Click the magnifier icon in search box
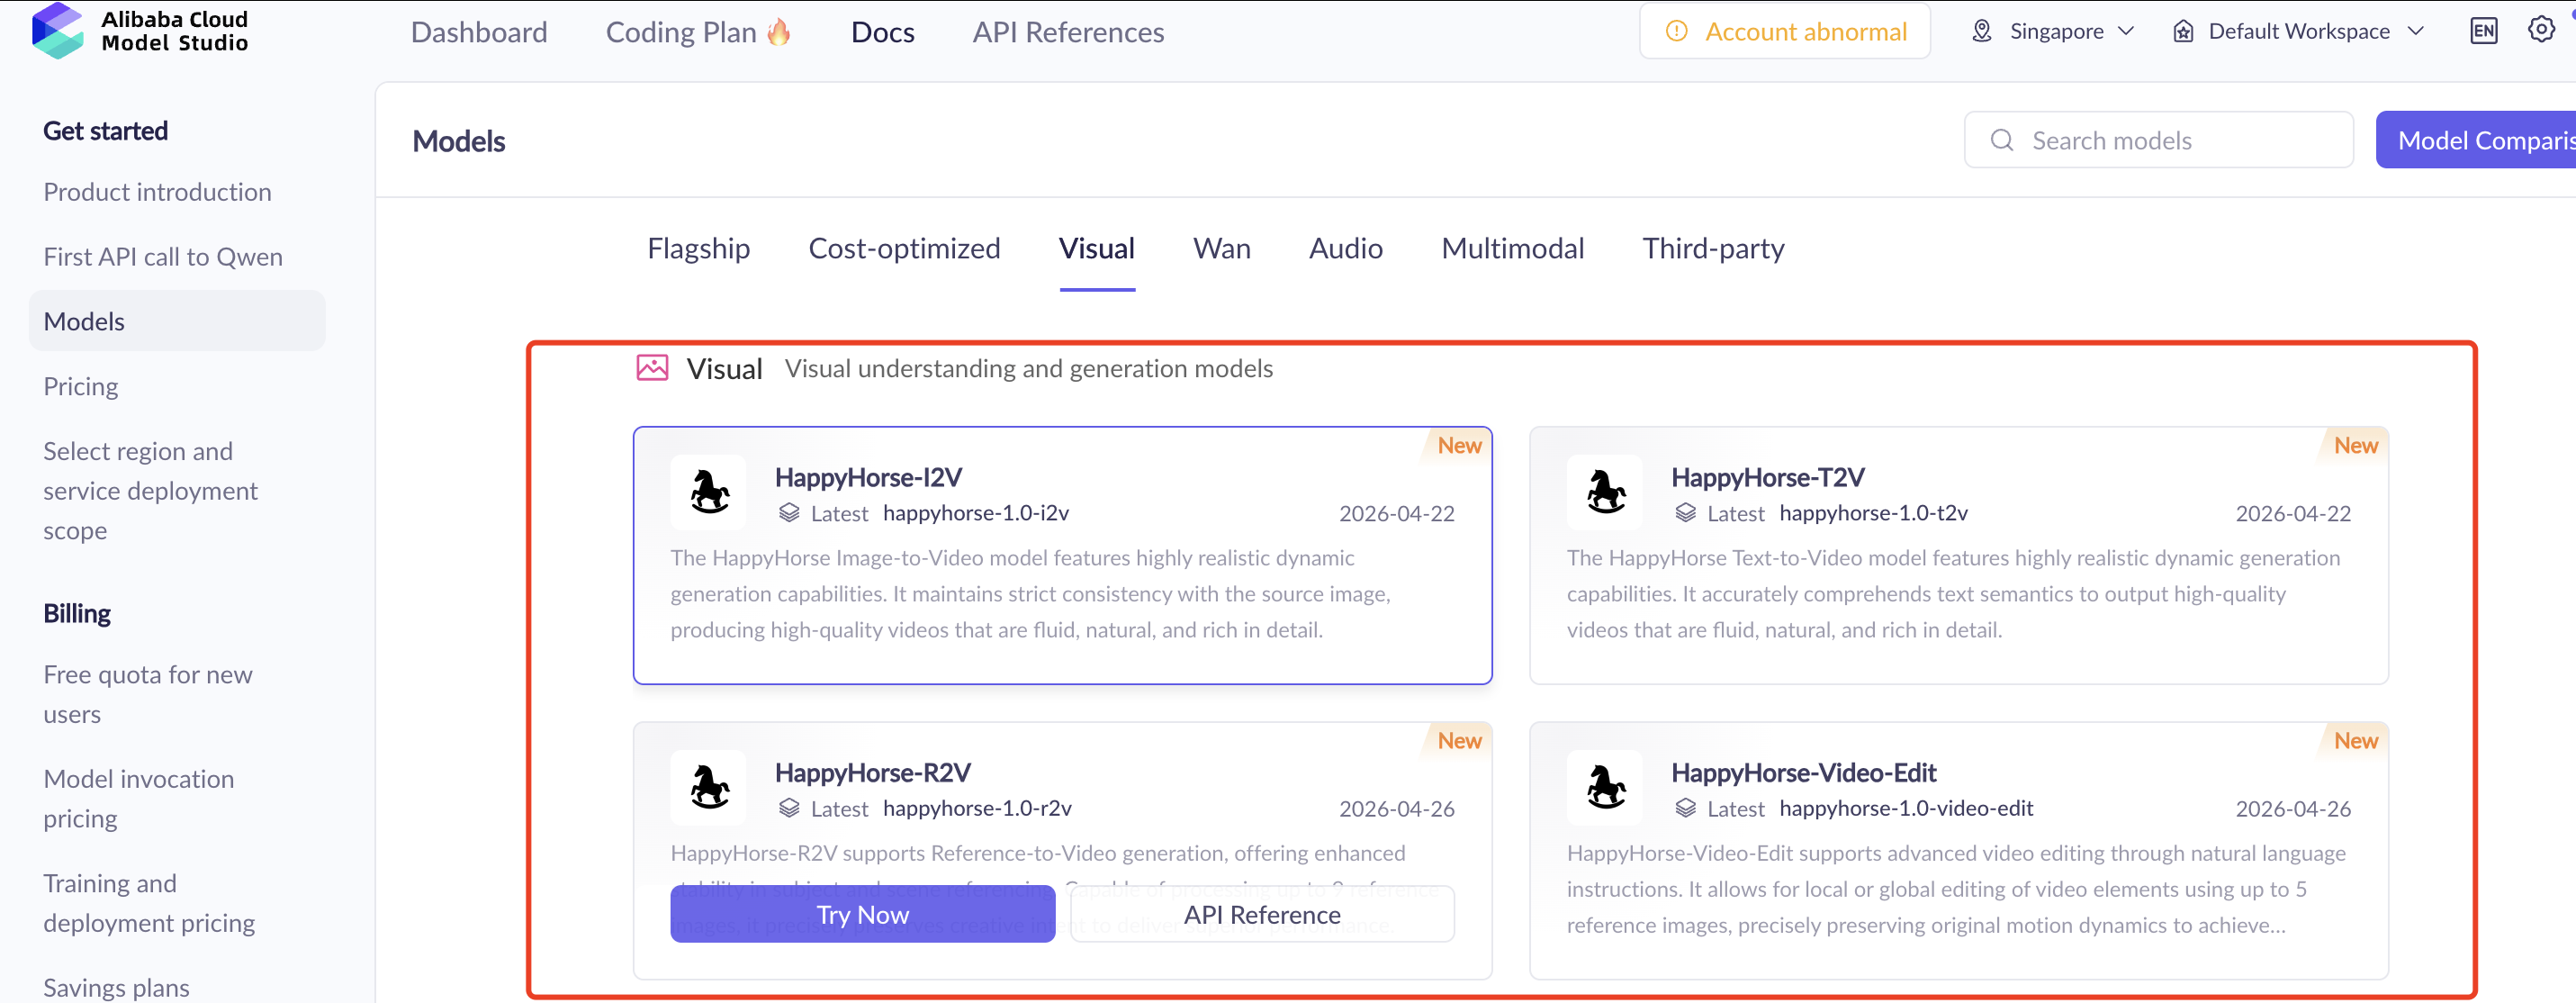This screenshot has width=2576, height=1003. pyautogui.click(x=2002, y=140)
